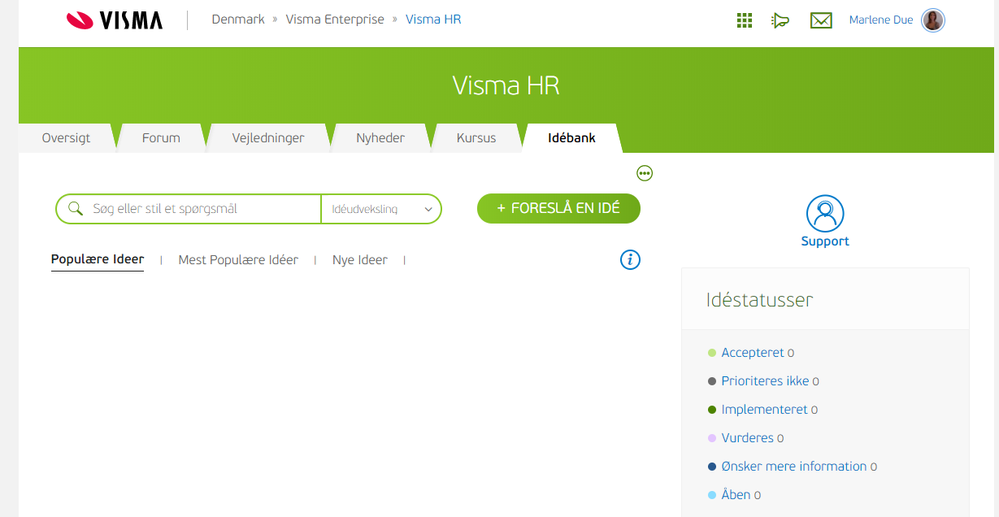Click the magnifier search icon
The image size is (999, 517).
pyautogui.click(x=76, y=208)
